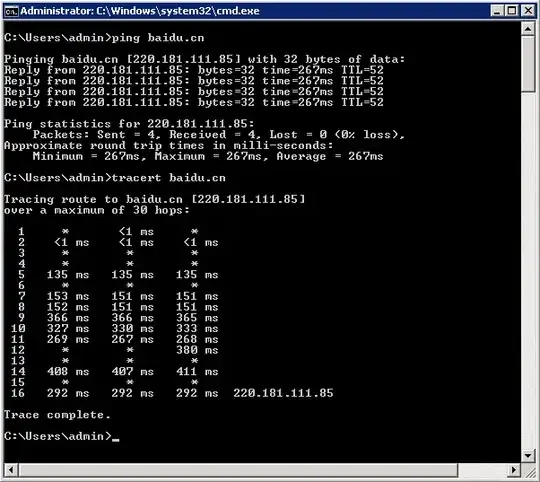Click hop 7 row with 153 ms
The image size is (540, 482).
coord(118,296)
